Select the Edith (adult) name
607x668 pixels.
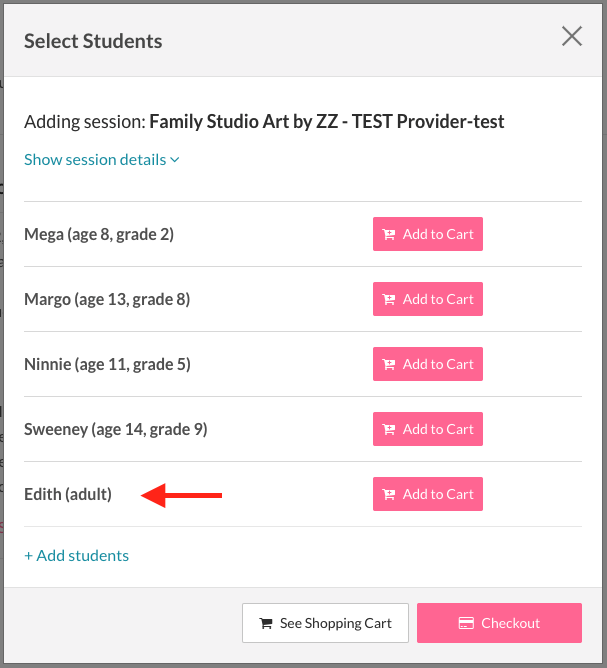(68, 494)
